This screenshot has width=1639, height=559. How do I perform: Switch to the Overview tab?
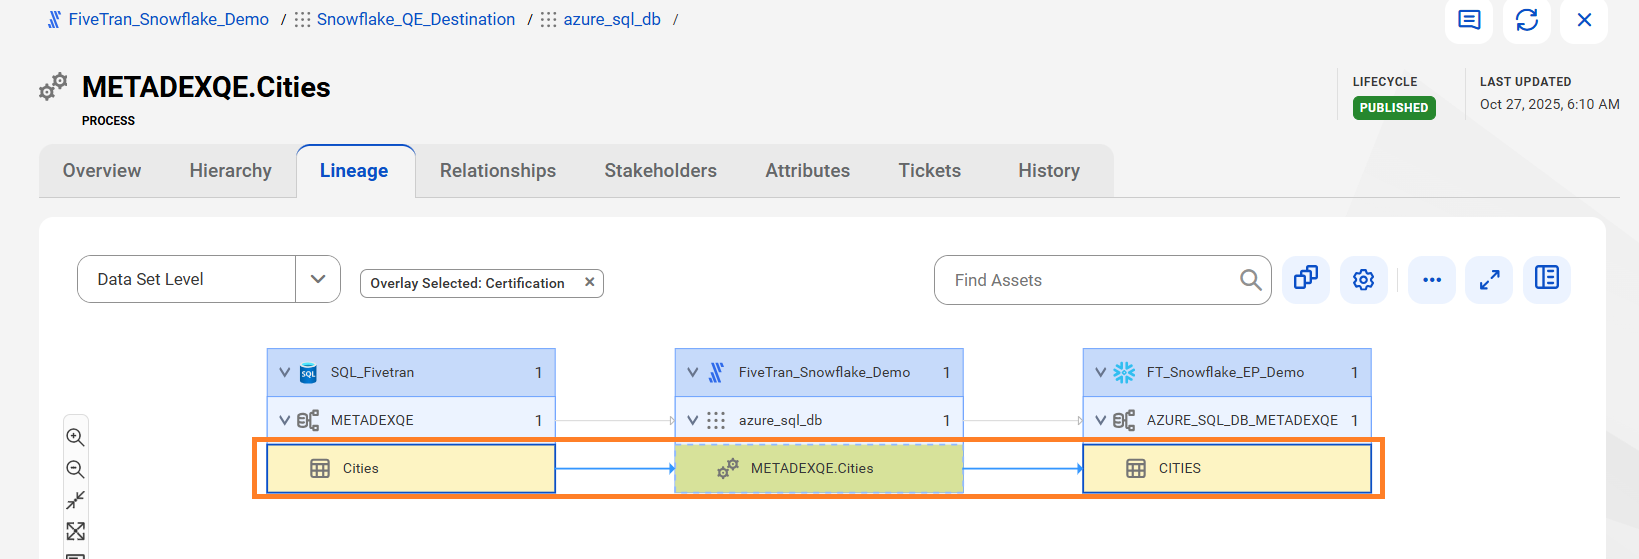(x=102, y=171)
